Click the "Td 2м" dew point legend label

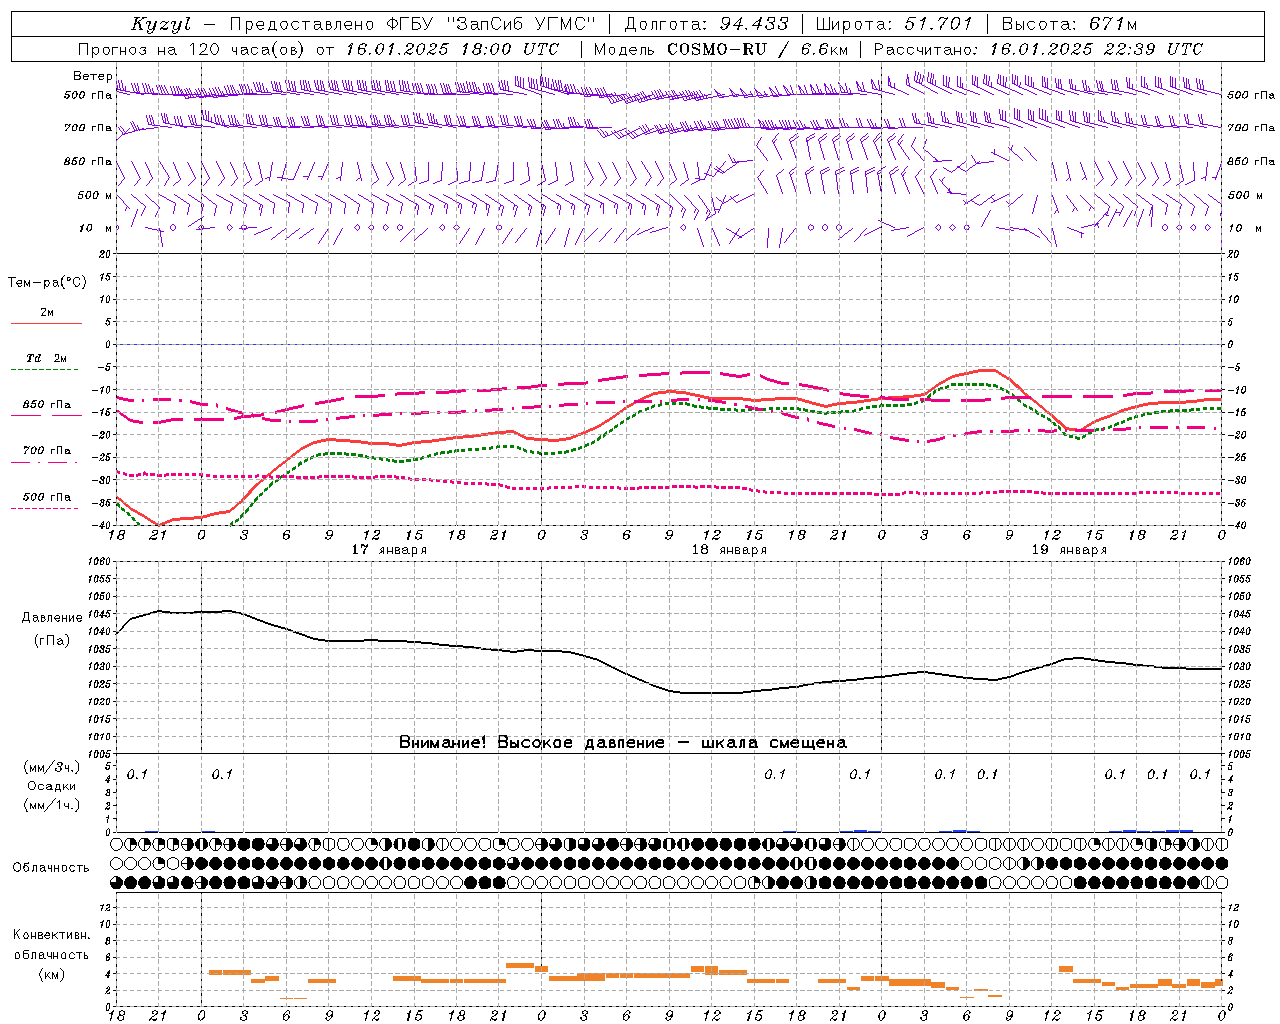tap(46, 358)
